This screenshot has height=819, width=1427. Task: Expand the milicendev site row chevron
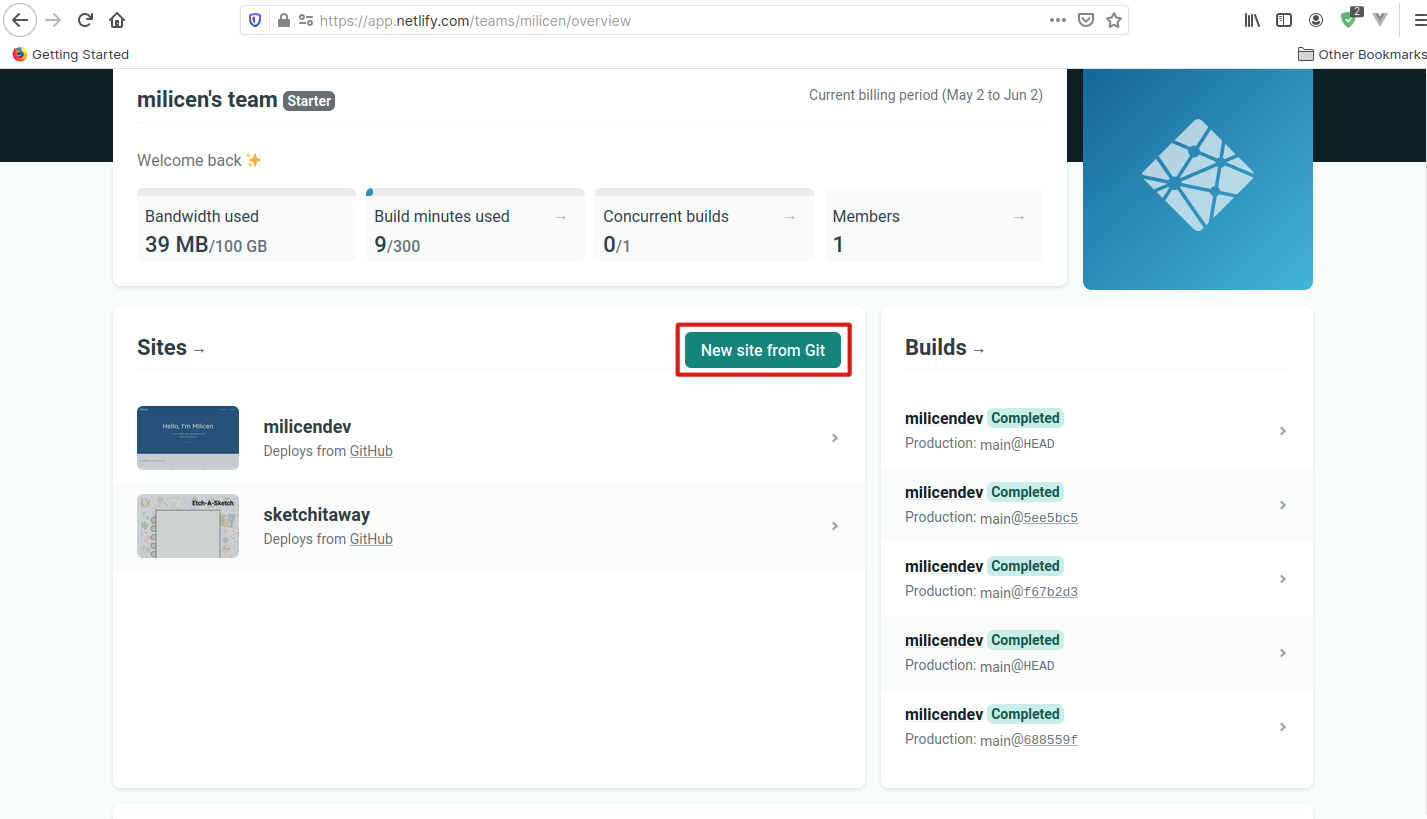coord(835,438)
